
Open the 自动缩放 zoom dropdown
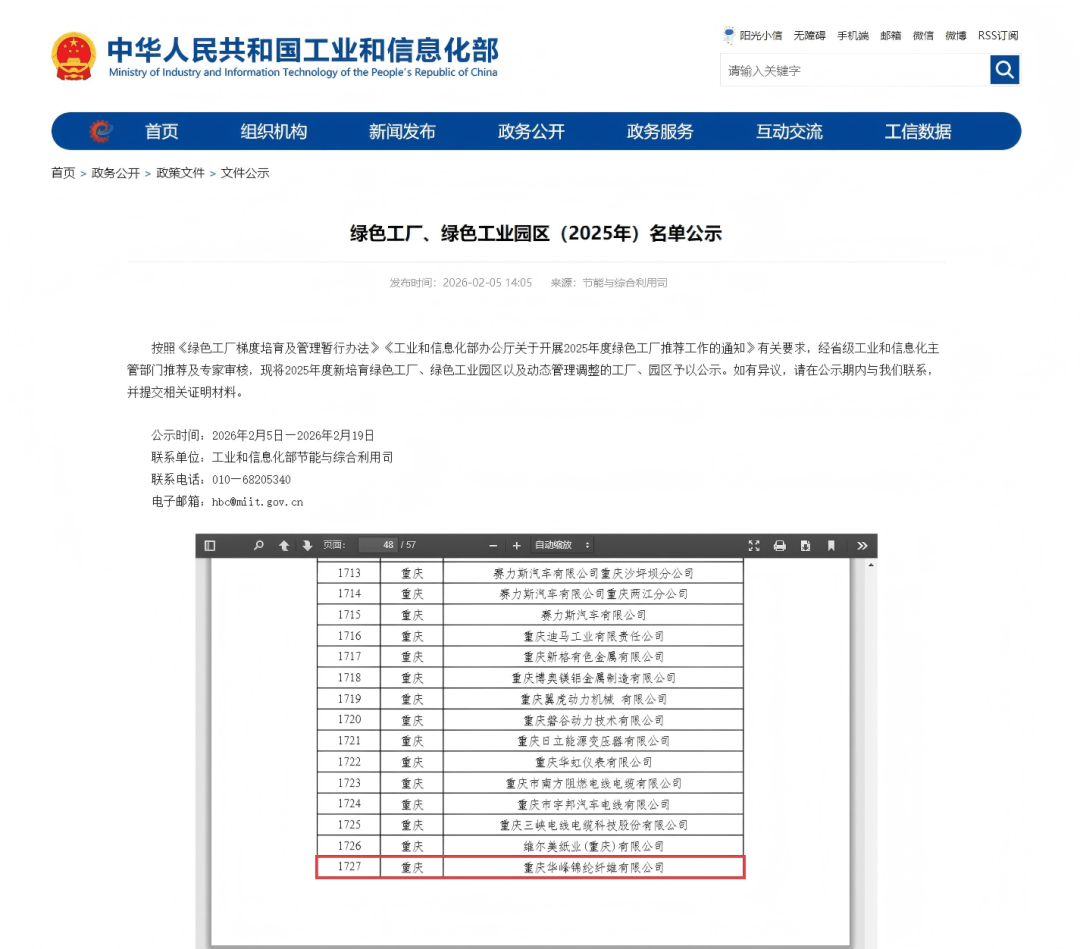563,545
